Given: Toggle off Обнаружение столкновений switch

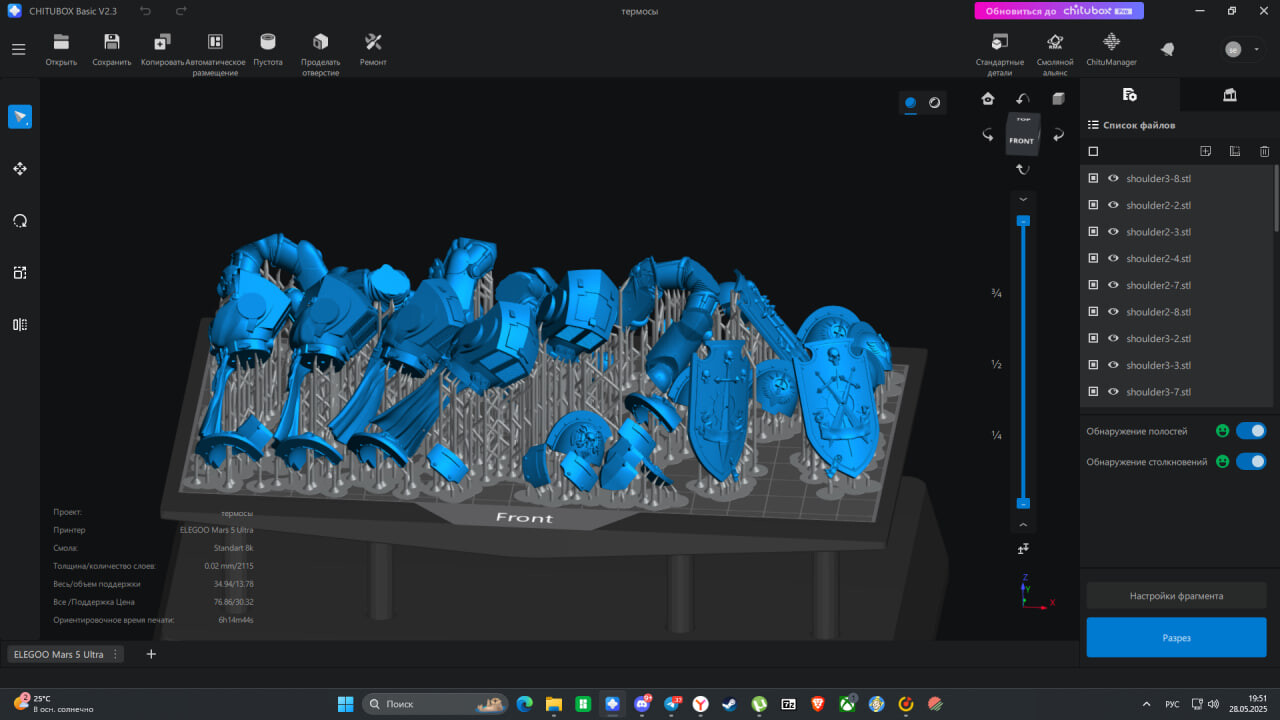Looking at the screenshot, I should click(1251, 462).
